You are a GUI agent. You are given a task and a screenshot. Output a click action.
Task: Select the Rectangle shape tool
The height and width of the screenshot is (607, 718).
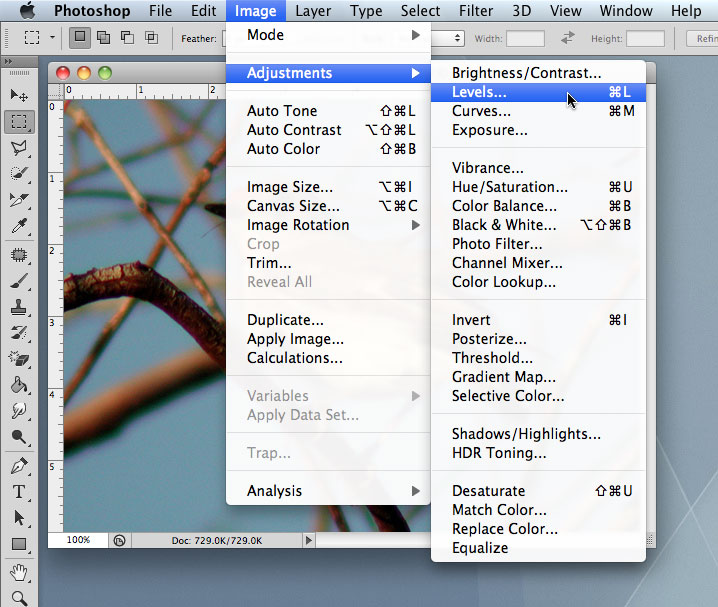[x=19, y=544]
